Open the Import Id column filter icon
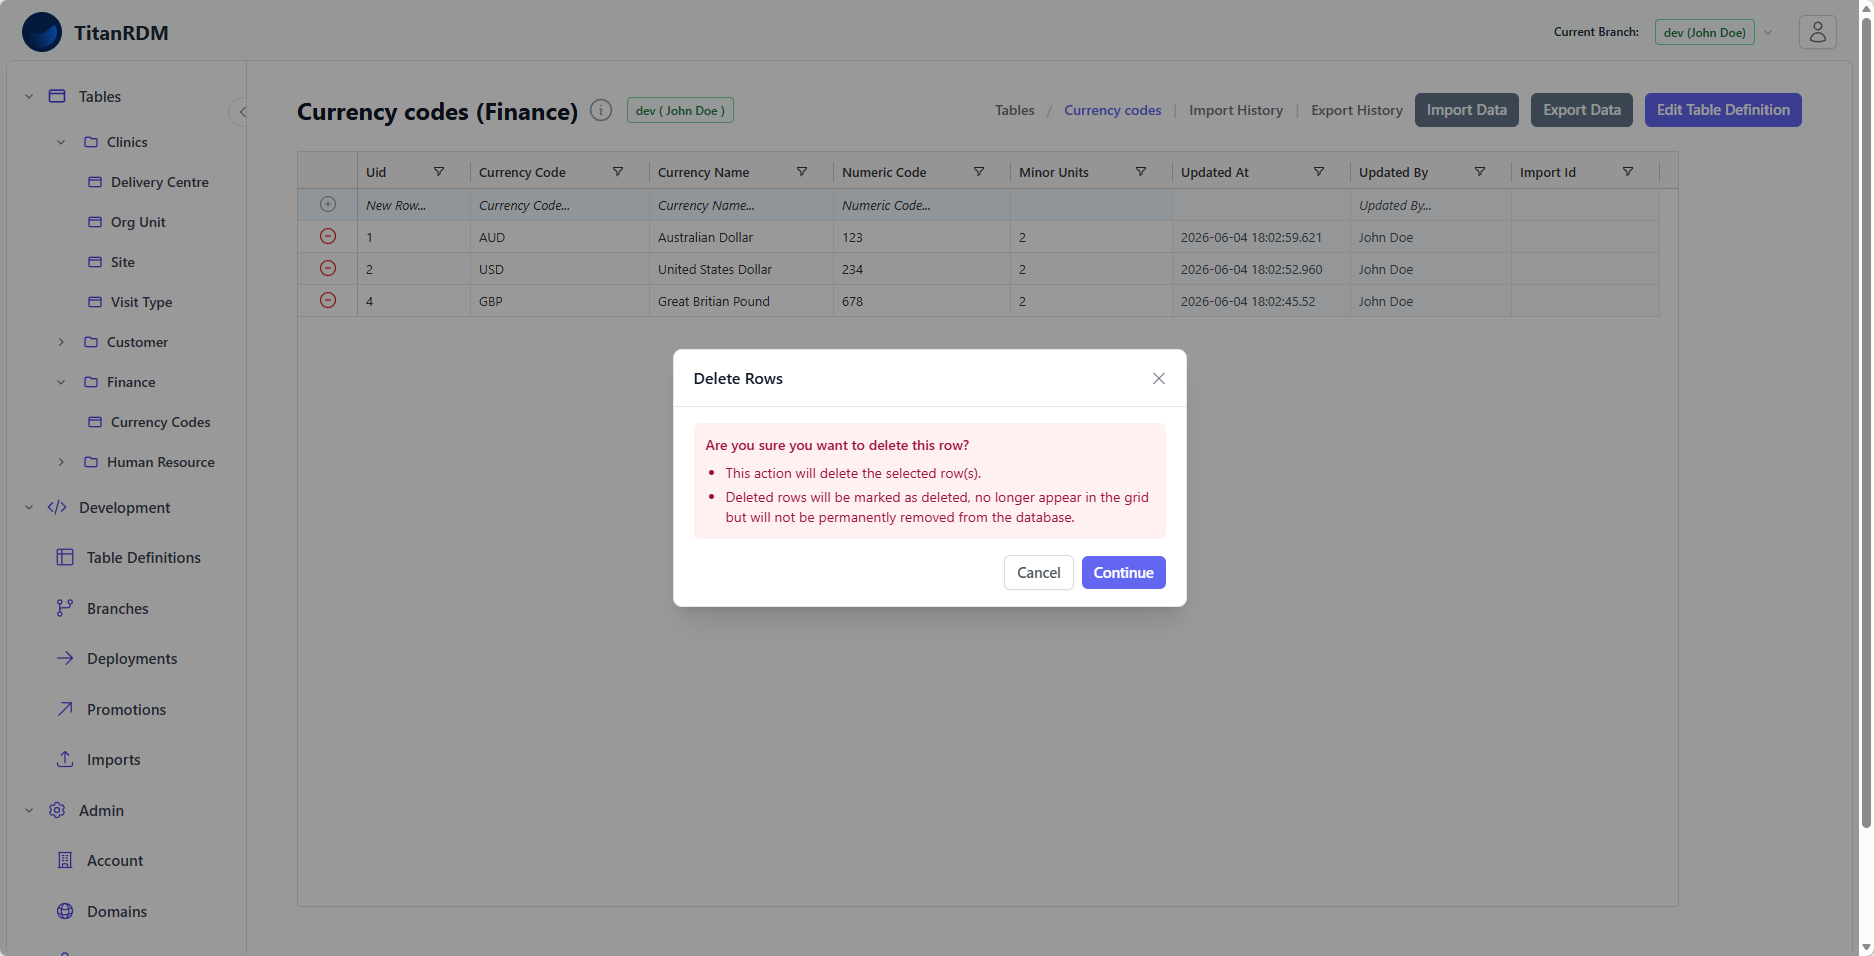The image size is (1874, 956). click(1628, 172)
